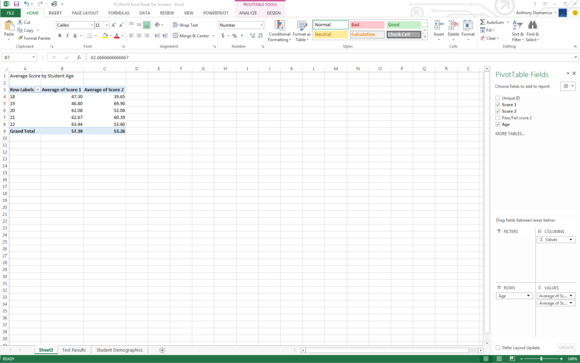Toggle underline formatting
580x363 pixels.
[x=75, y=36]
